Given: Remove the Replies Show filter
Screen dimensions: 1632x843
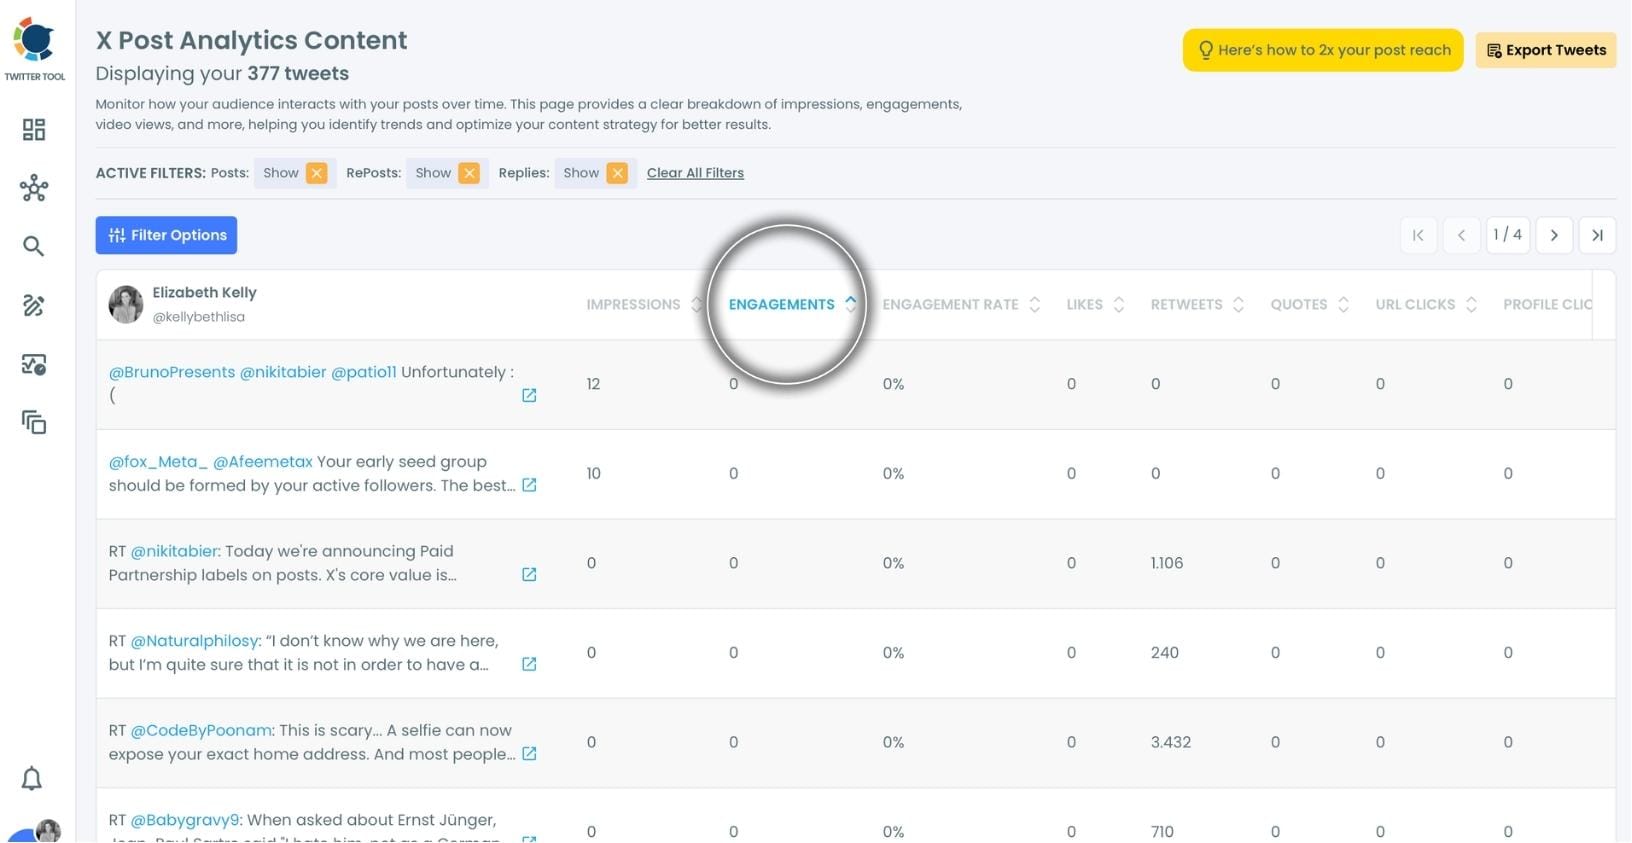Looking at the screenshot, I should [618, 173].
